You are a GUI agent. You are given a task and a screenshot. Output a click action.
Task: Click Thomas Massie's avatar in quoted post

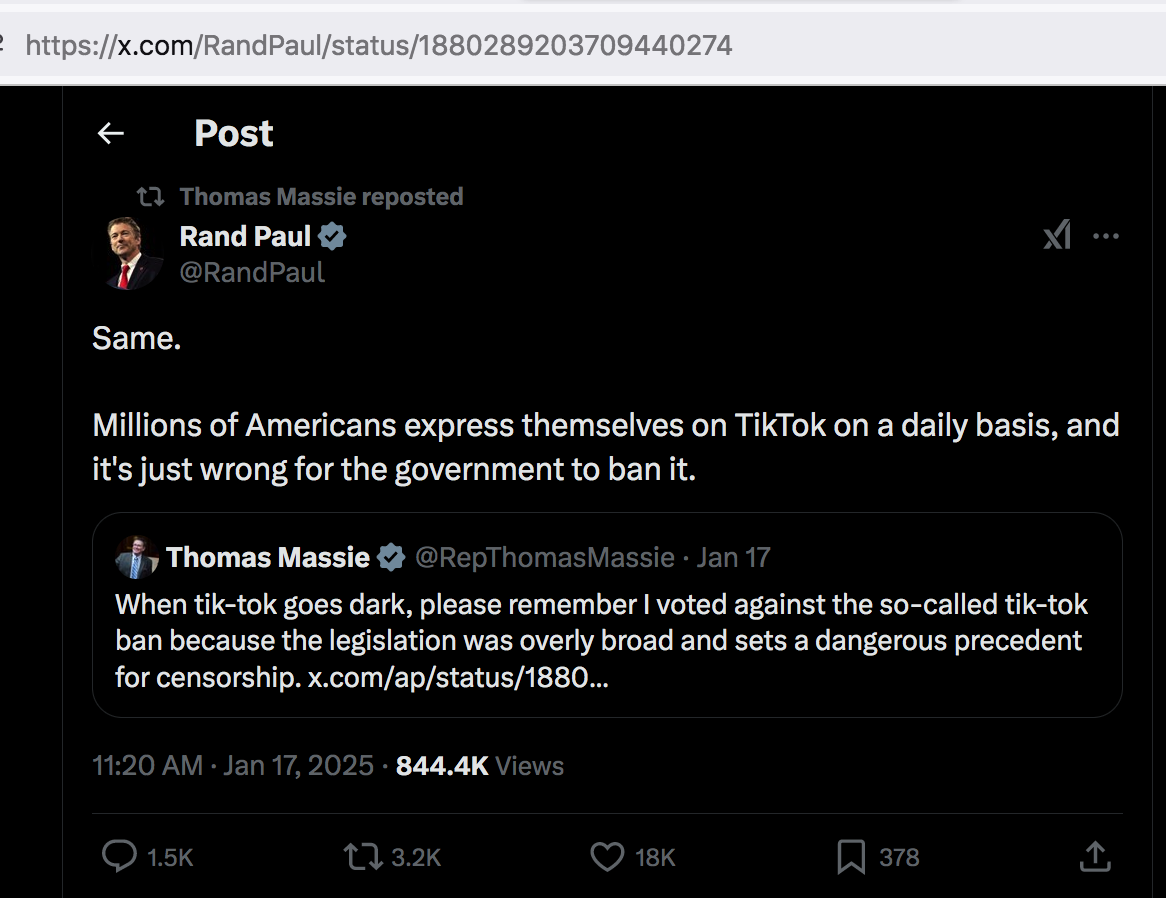137,558
